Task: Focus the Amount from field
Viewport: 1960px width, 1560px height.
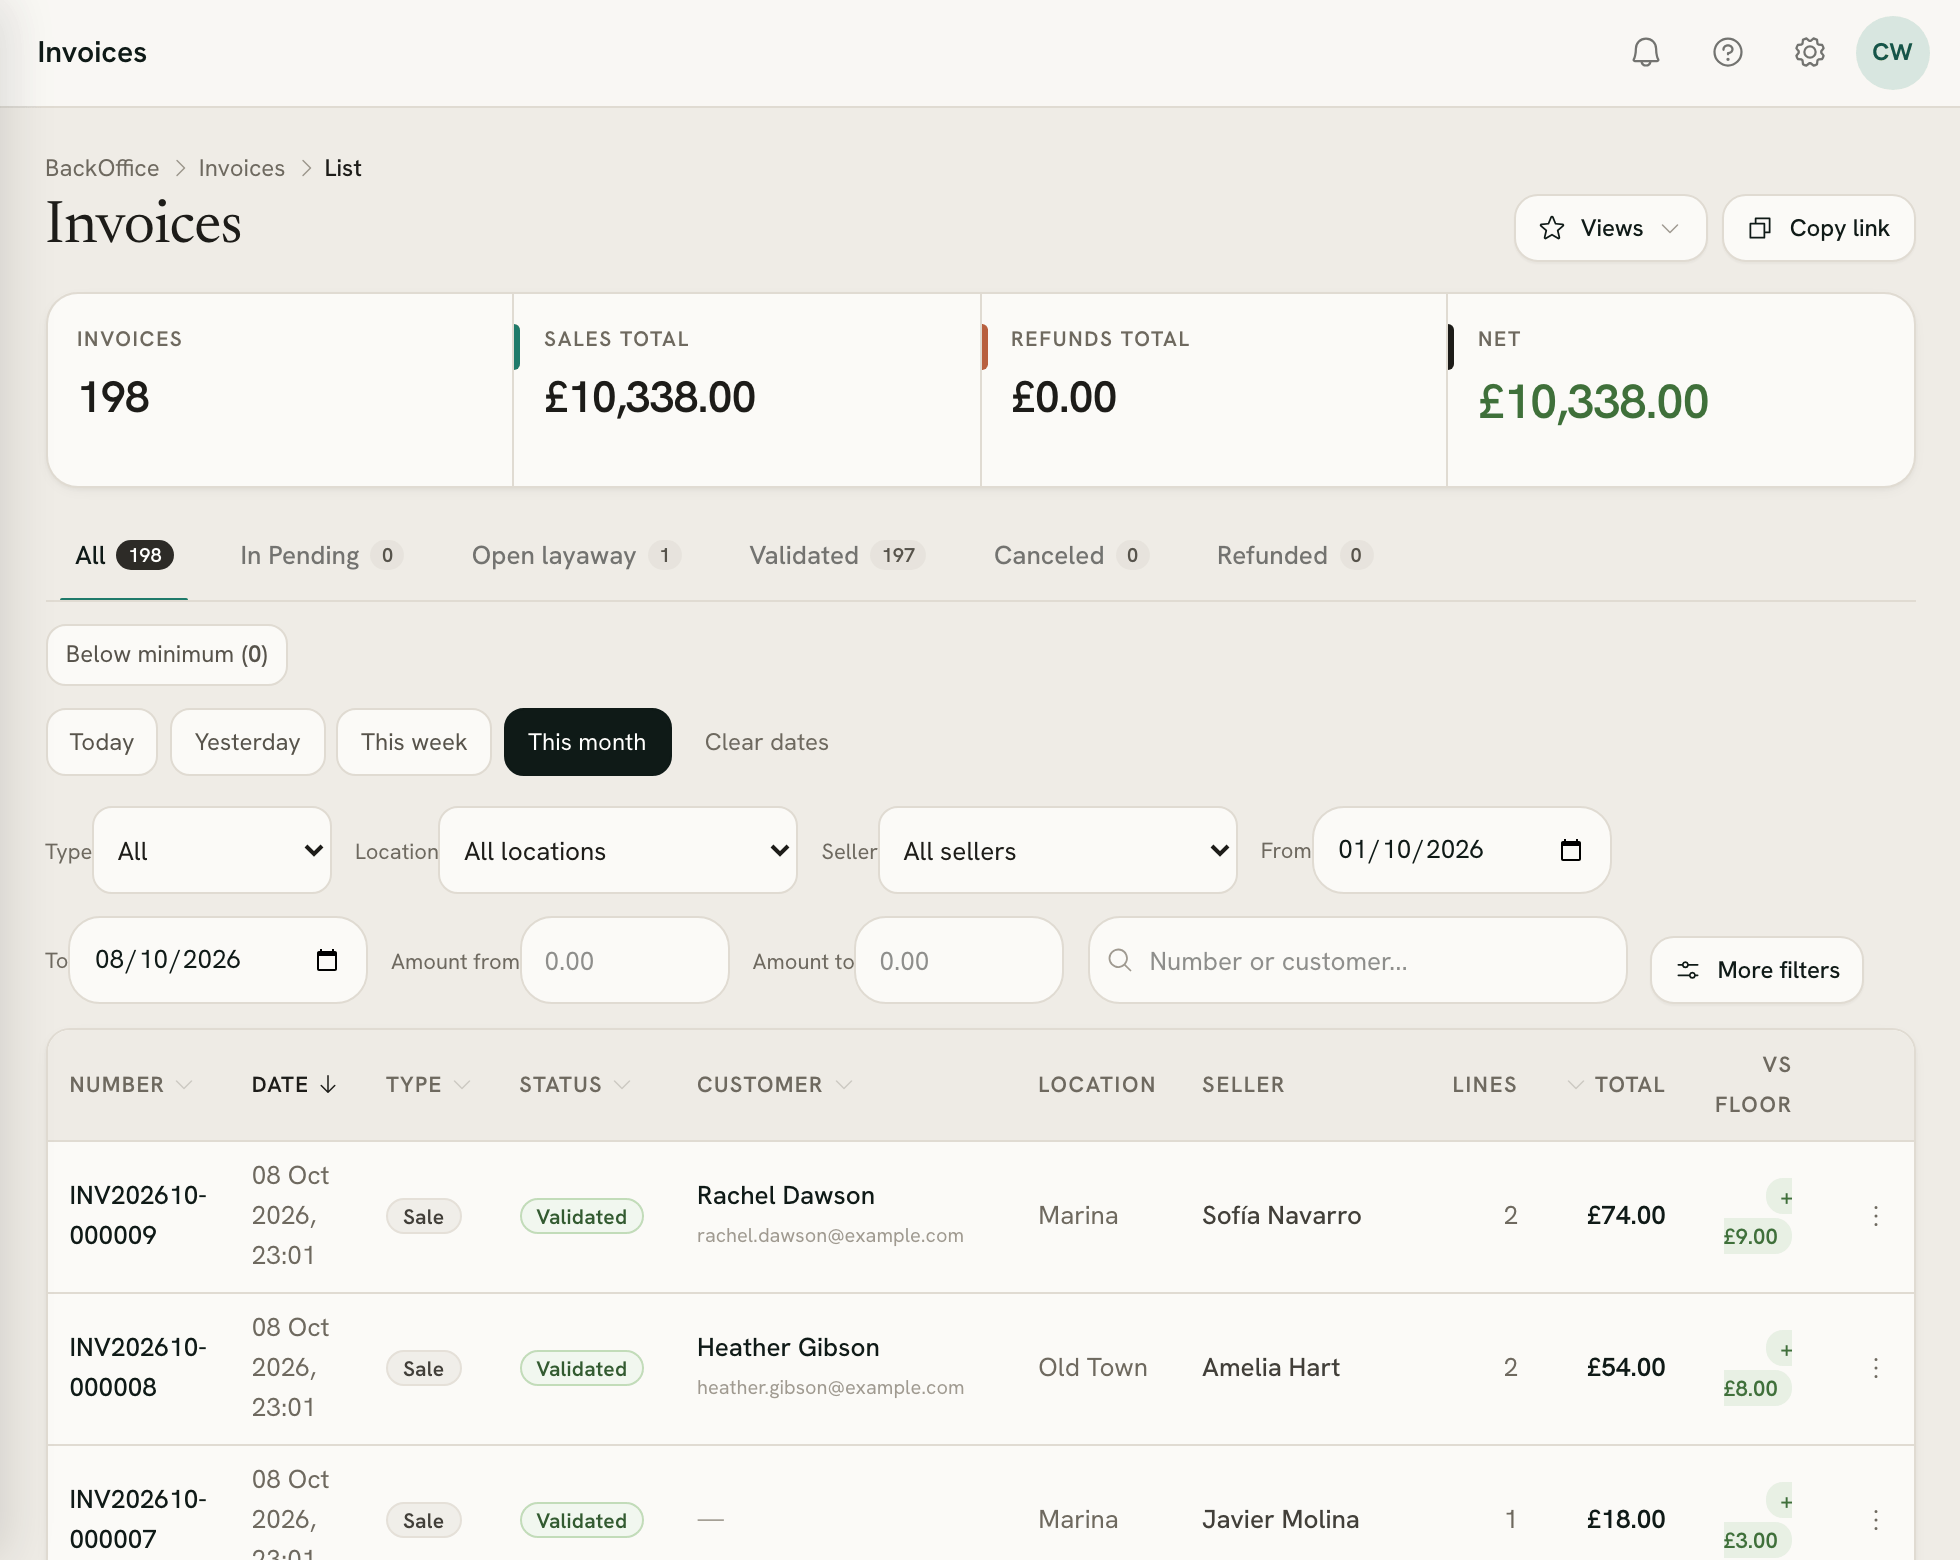Action: pos(625,960)
